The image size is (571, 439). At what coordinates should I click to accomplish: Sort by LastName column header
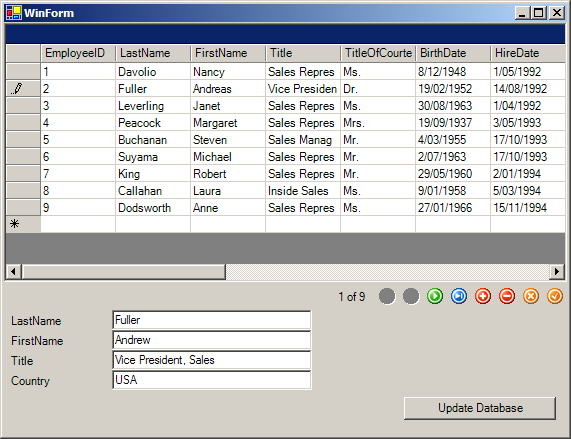tap(153, 53)
